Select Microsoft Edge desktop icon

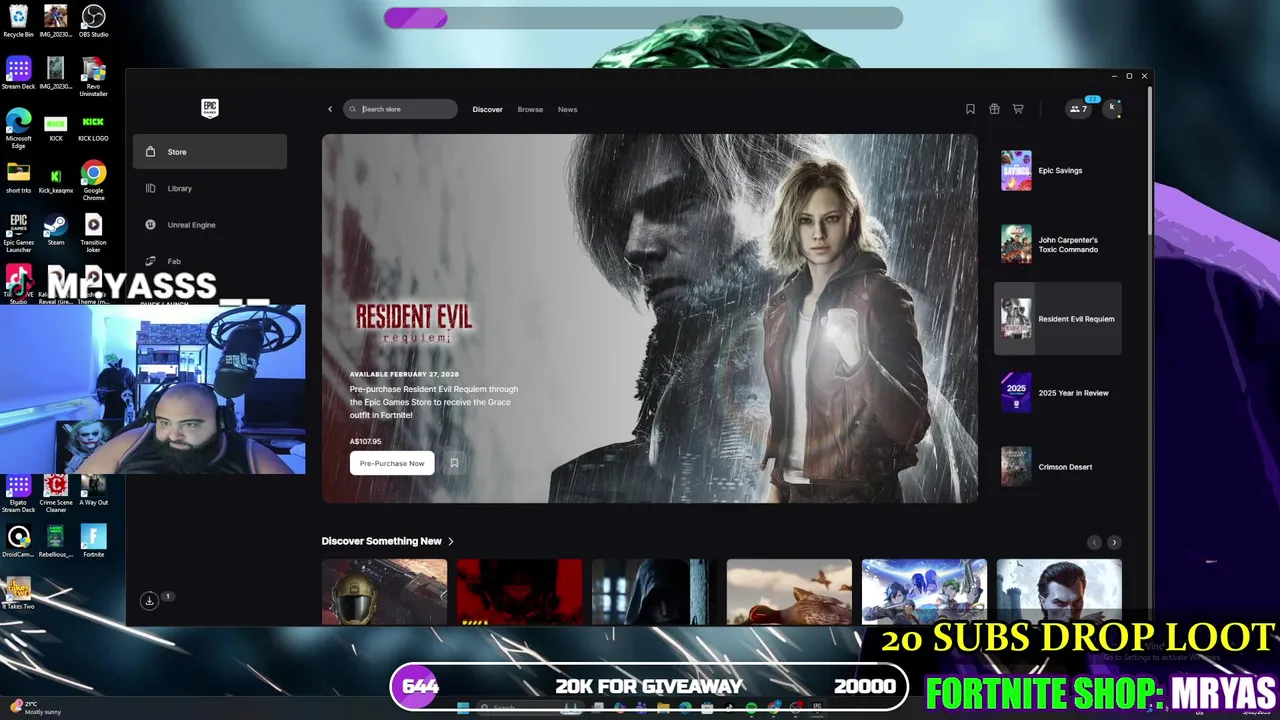tap(18, 128)
